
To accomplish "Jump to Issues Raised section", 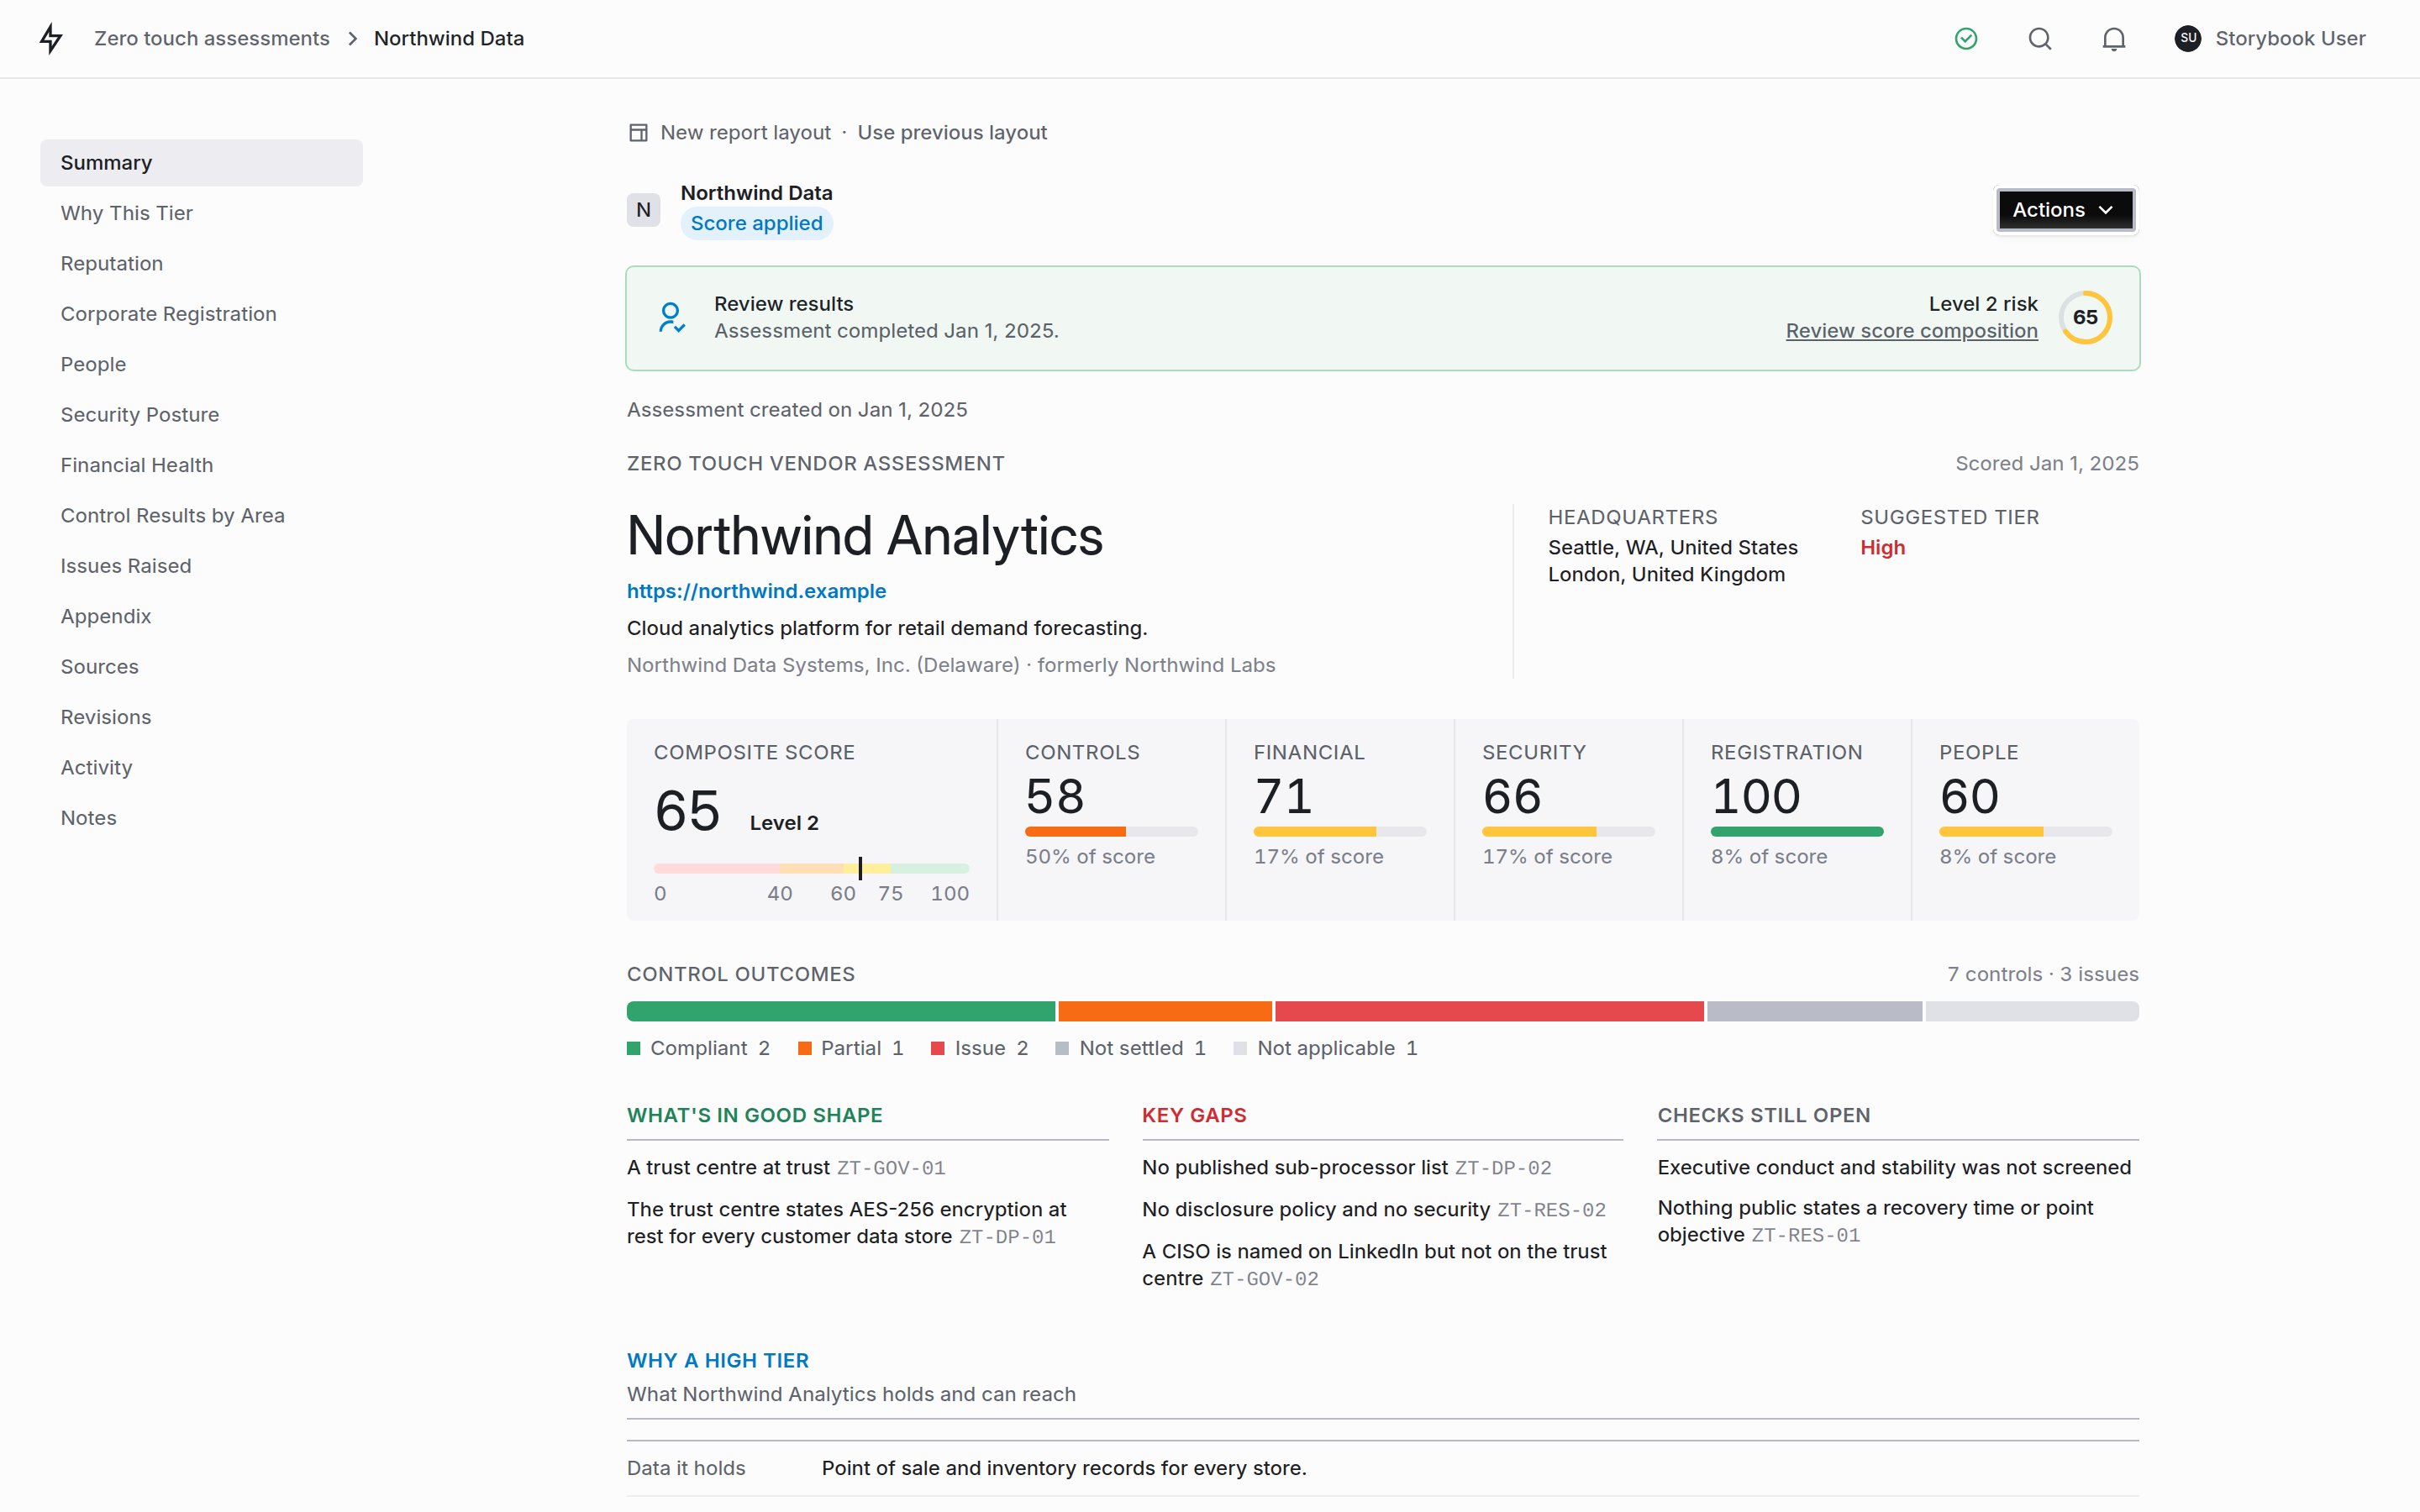I will [201, 566].
